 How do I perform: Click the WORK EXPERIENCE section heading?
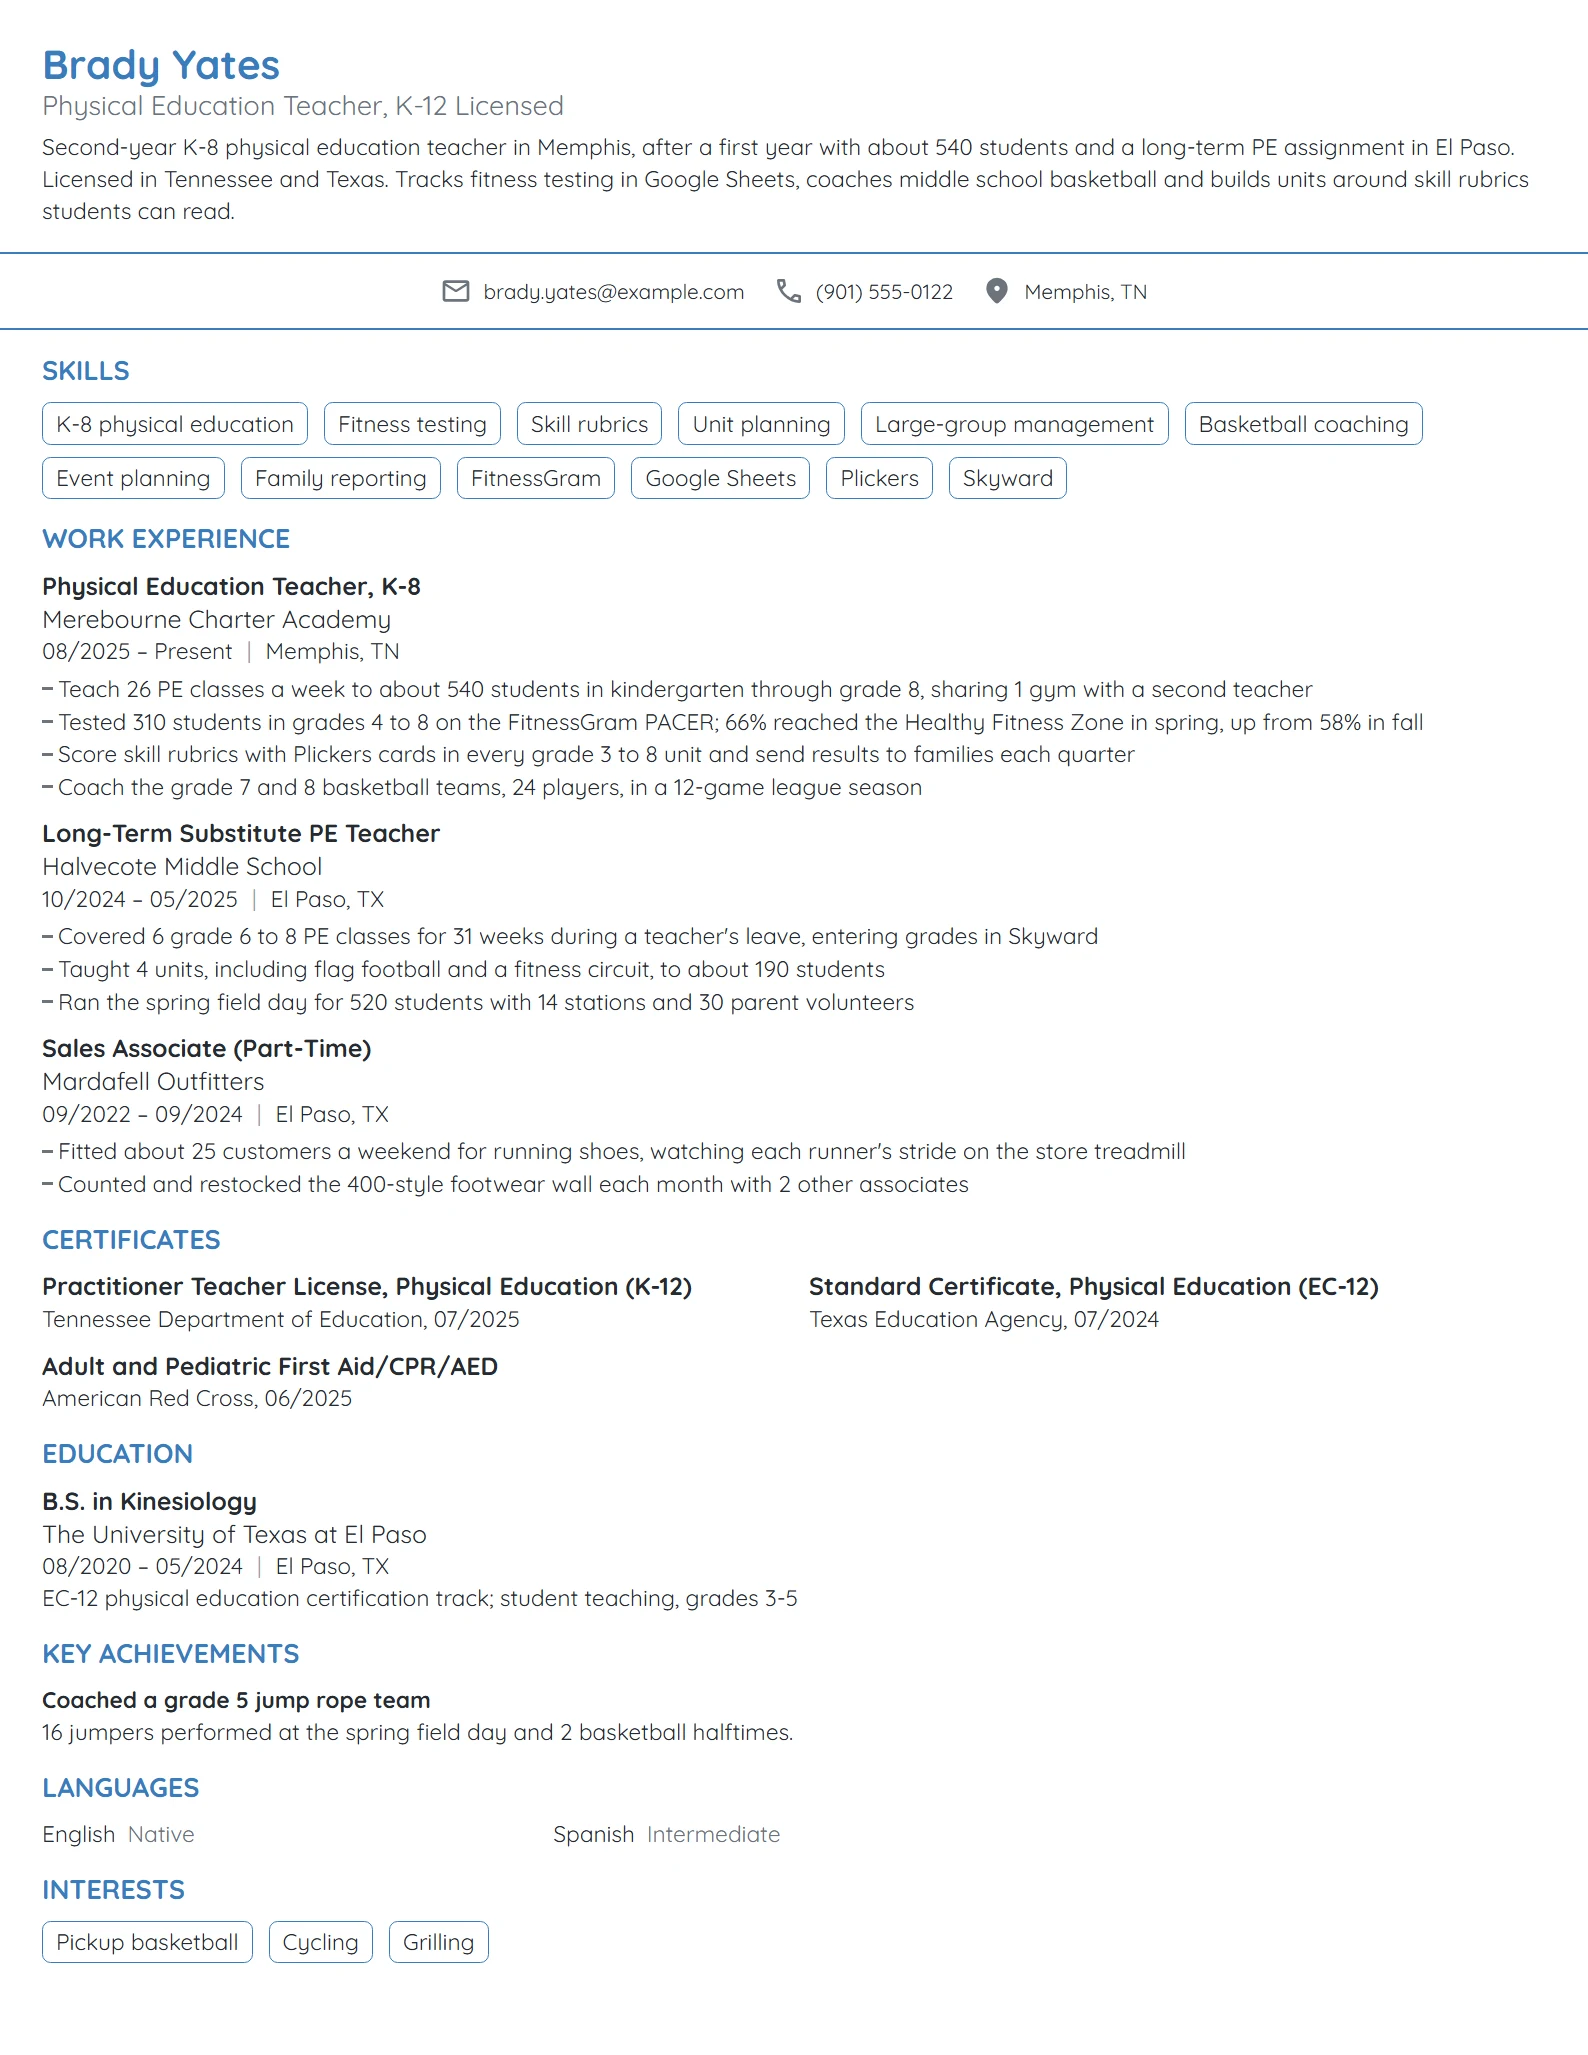click(166, 539)
